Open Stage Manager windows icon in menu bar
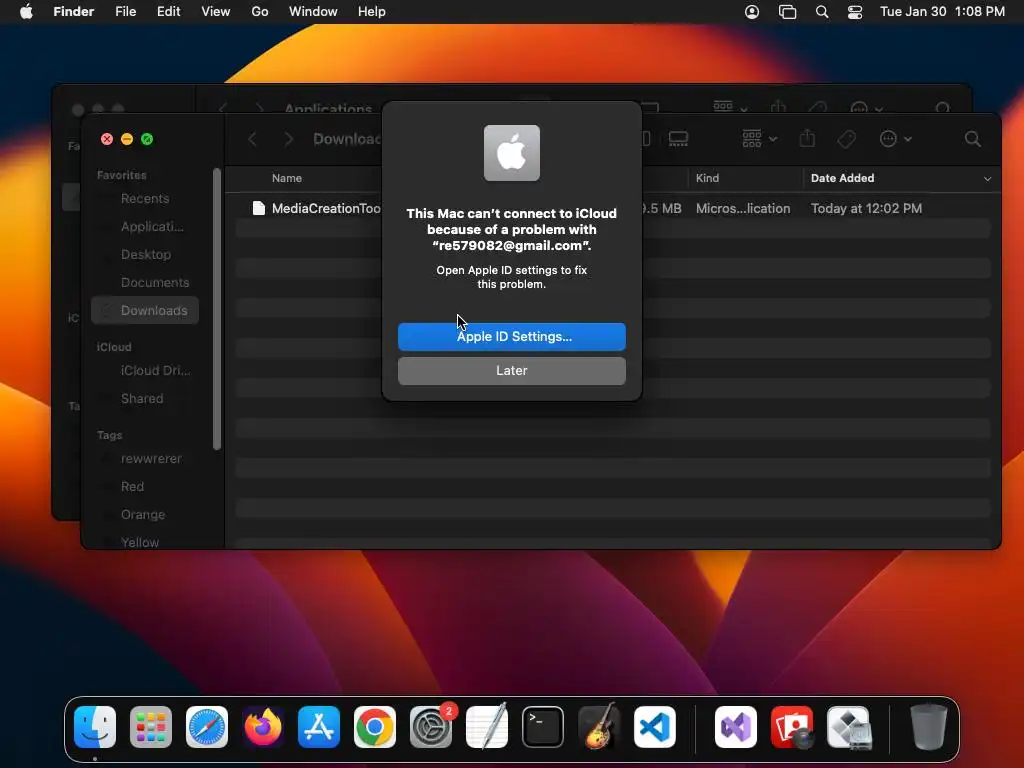Viewport: 1024px width, 768px height. (x=788, y=12)
